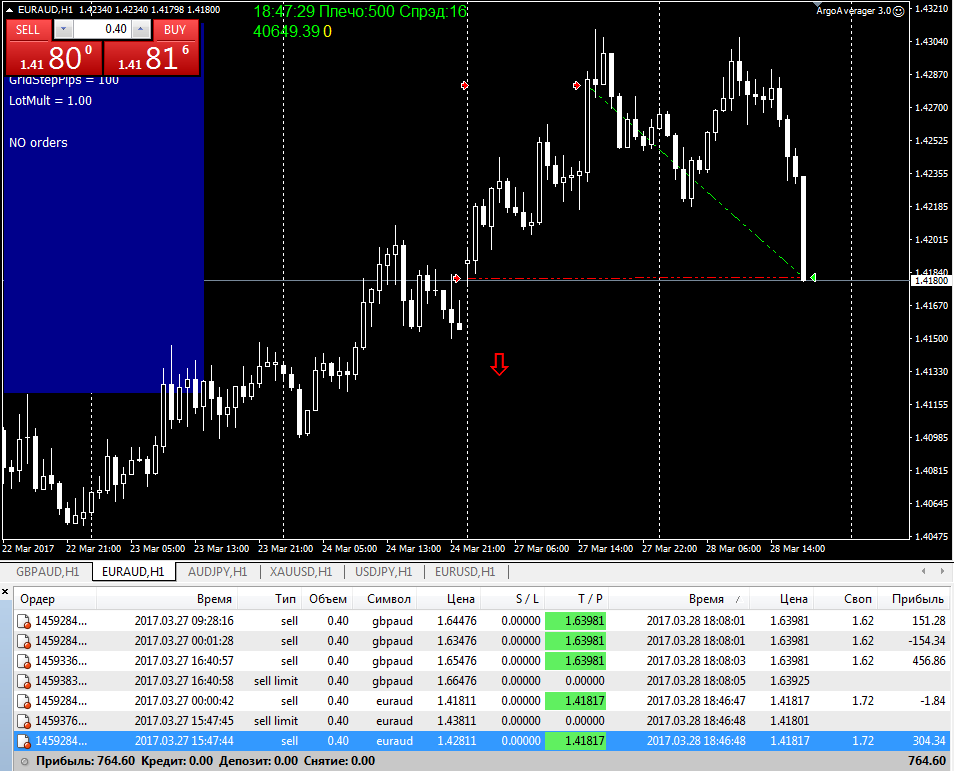Click the current price label 1.41800
Viewport: 954px width, 771px height.
931,281
